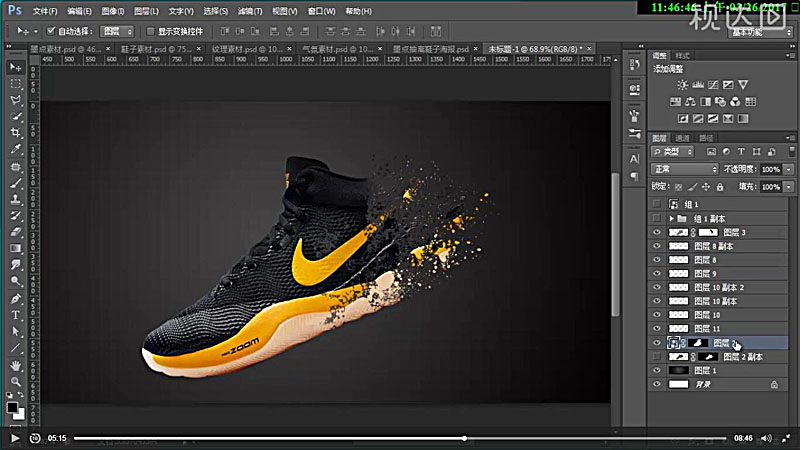Open the Character panel icon
Image resolution: width=800 pixels, height=450 pixels.
click(x=634, y=159)
